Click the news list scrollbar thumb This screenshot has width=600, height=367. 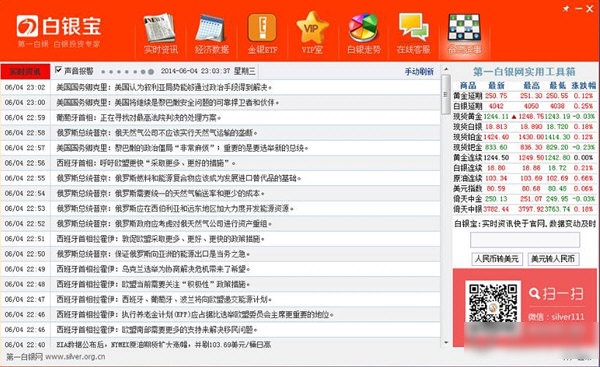445,94
